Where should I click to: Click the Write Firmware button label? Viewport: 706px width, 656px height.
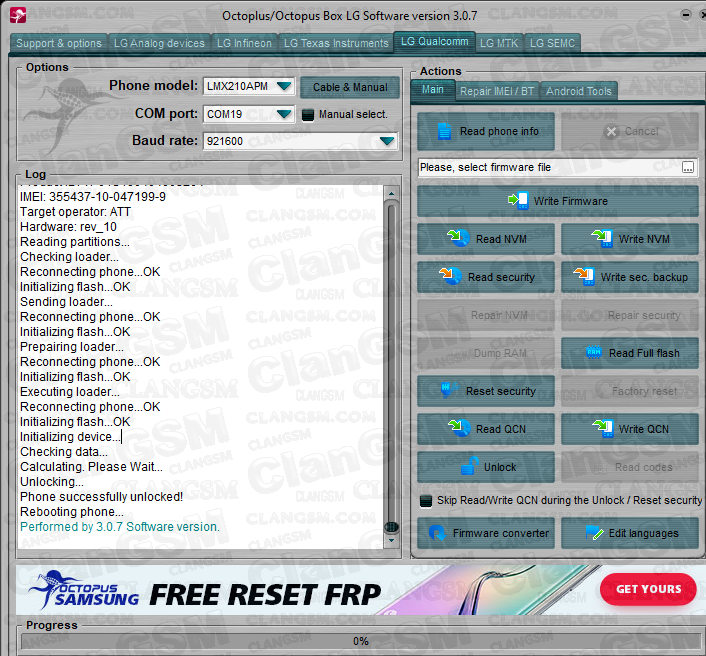pyautogui.click(x=570, y=201)
